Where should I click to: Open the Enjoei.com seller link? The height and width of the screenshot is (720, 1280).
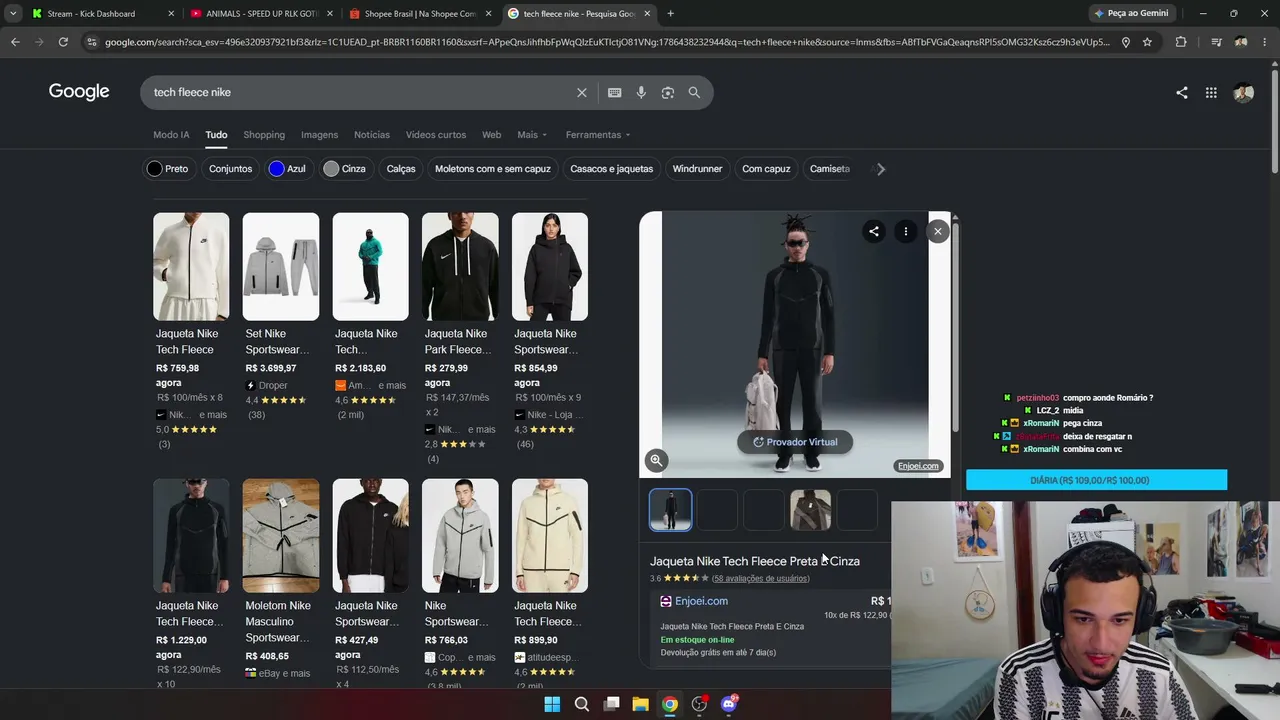pyautogui.click(x=701, y=601)
